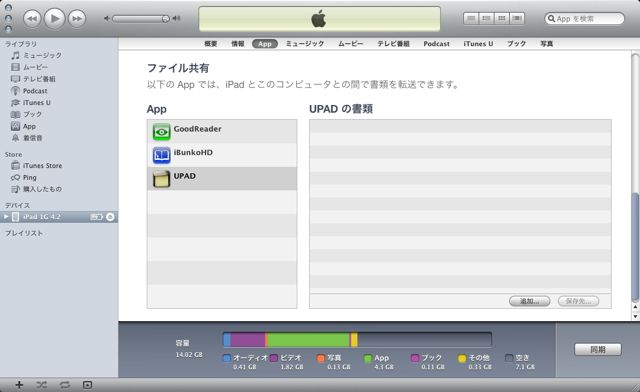
Task: Click the search magnifier icon
Action: 551,19
